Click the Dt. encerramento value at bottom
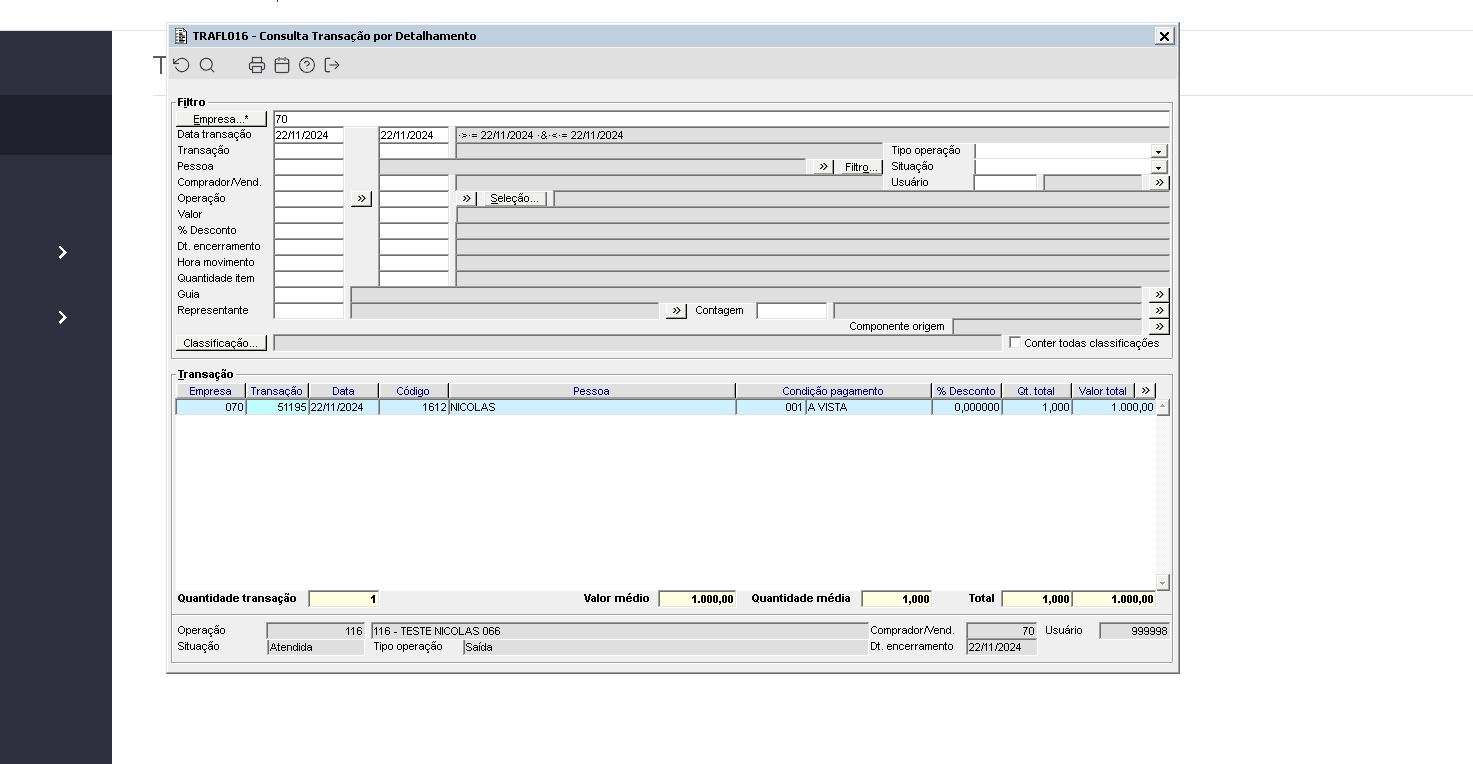1473x764 pixels. (1002, 647)
